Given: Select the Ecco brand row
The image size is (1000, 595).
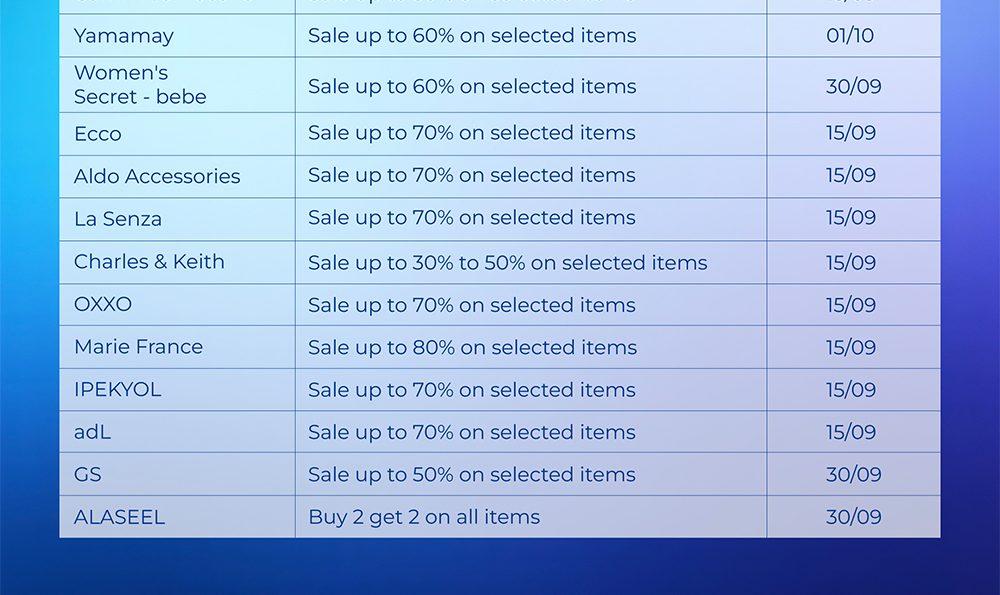Looking at the screenshot, I should pos(98,134).
